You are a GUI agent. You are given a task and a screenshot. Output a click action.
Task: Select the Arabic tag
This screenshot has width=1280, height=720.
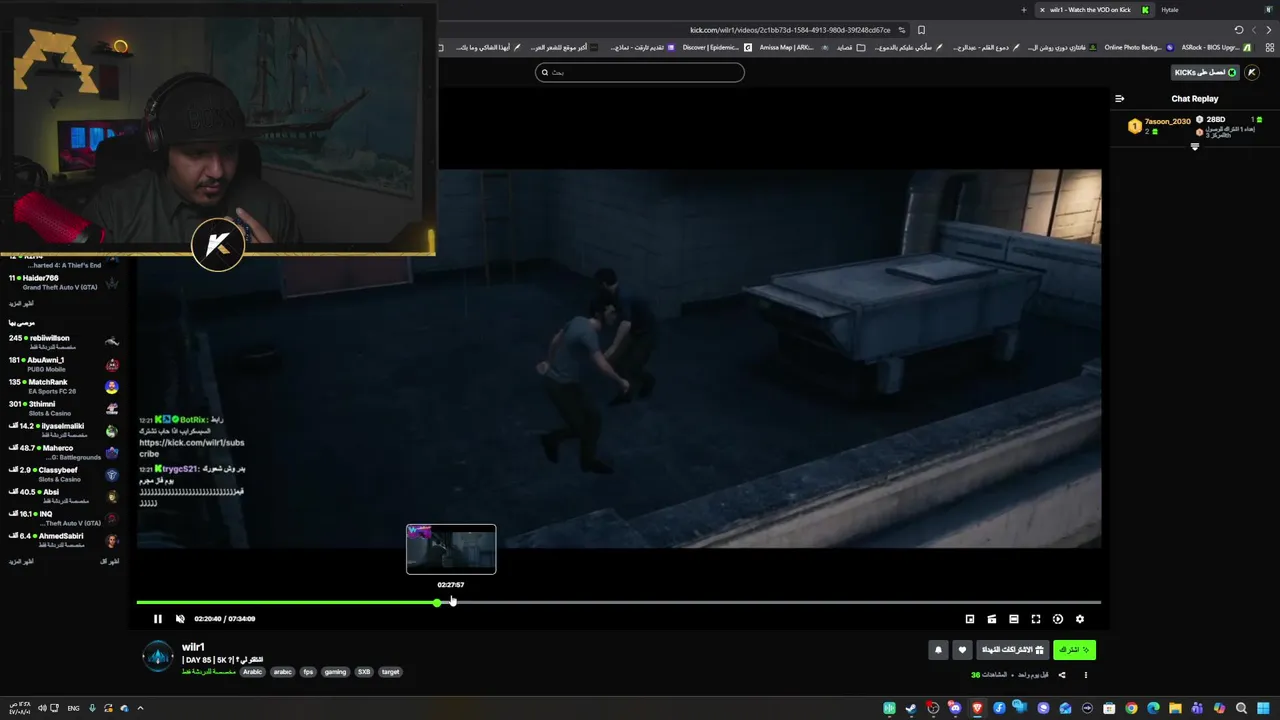[x=253, y=672]
